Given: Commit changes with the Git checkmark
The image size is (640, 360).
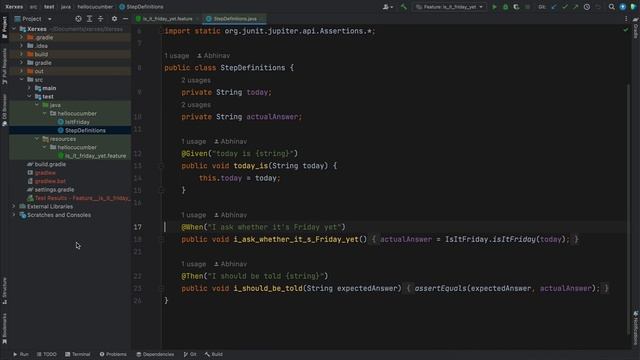Looking at the screenshot, I should [565, 7].
